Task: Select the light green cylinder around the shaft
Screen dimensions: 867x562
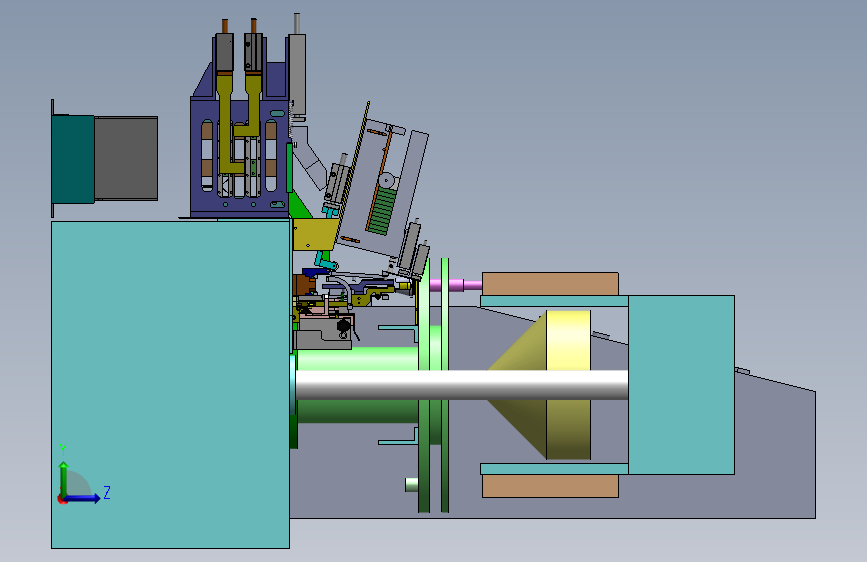Action: [x=357, y=358]
